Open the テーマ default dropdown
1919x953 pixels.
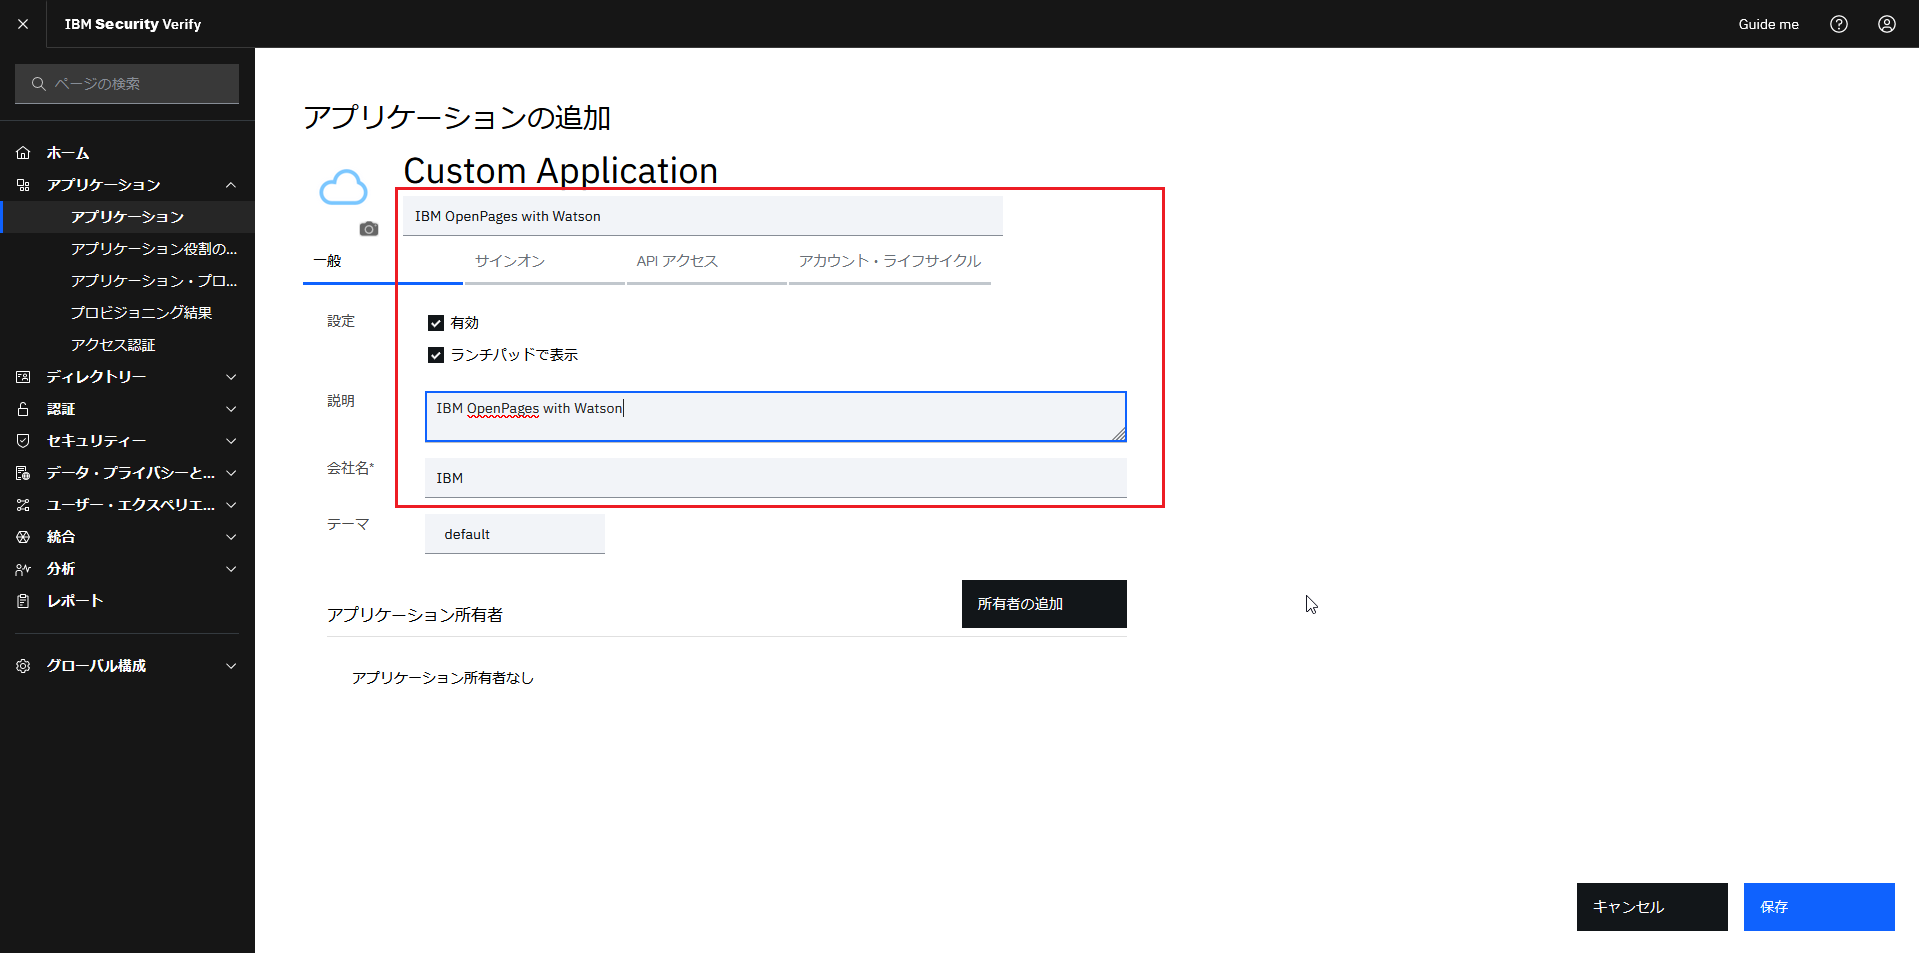coord(515,534)
